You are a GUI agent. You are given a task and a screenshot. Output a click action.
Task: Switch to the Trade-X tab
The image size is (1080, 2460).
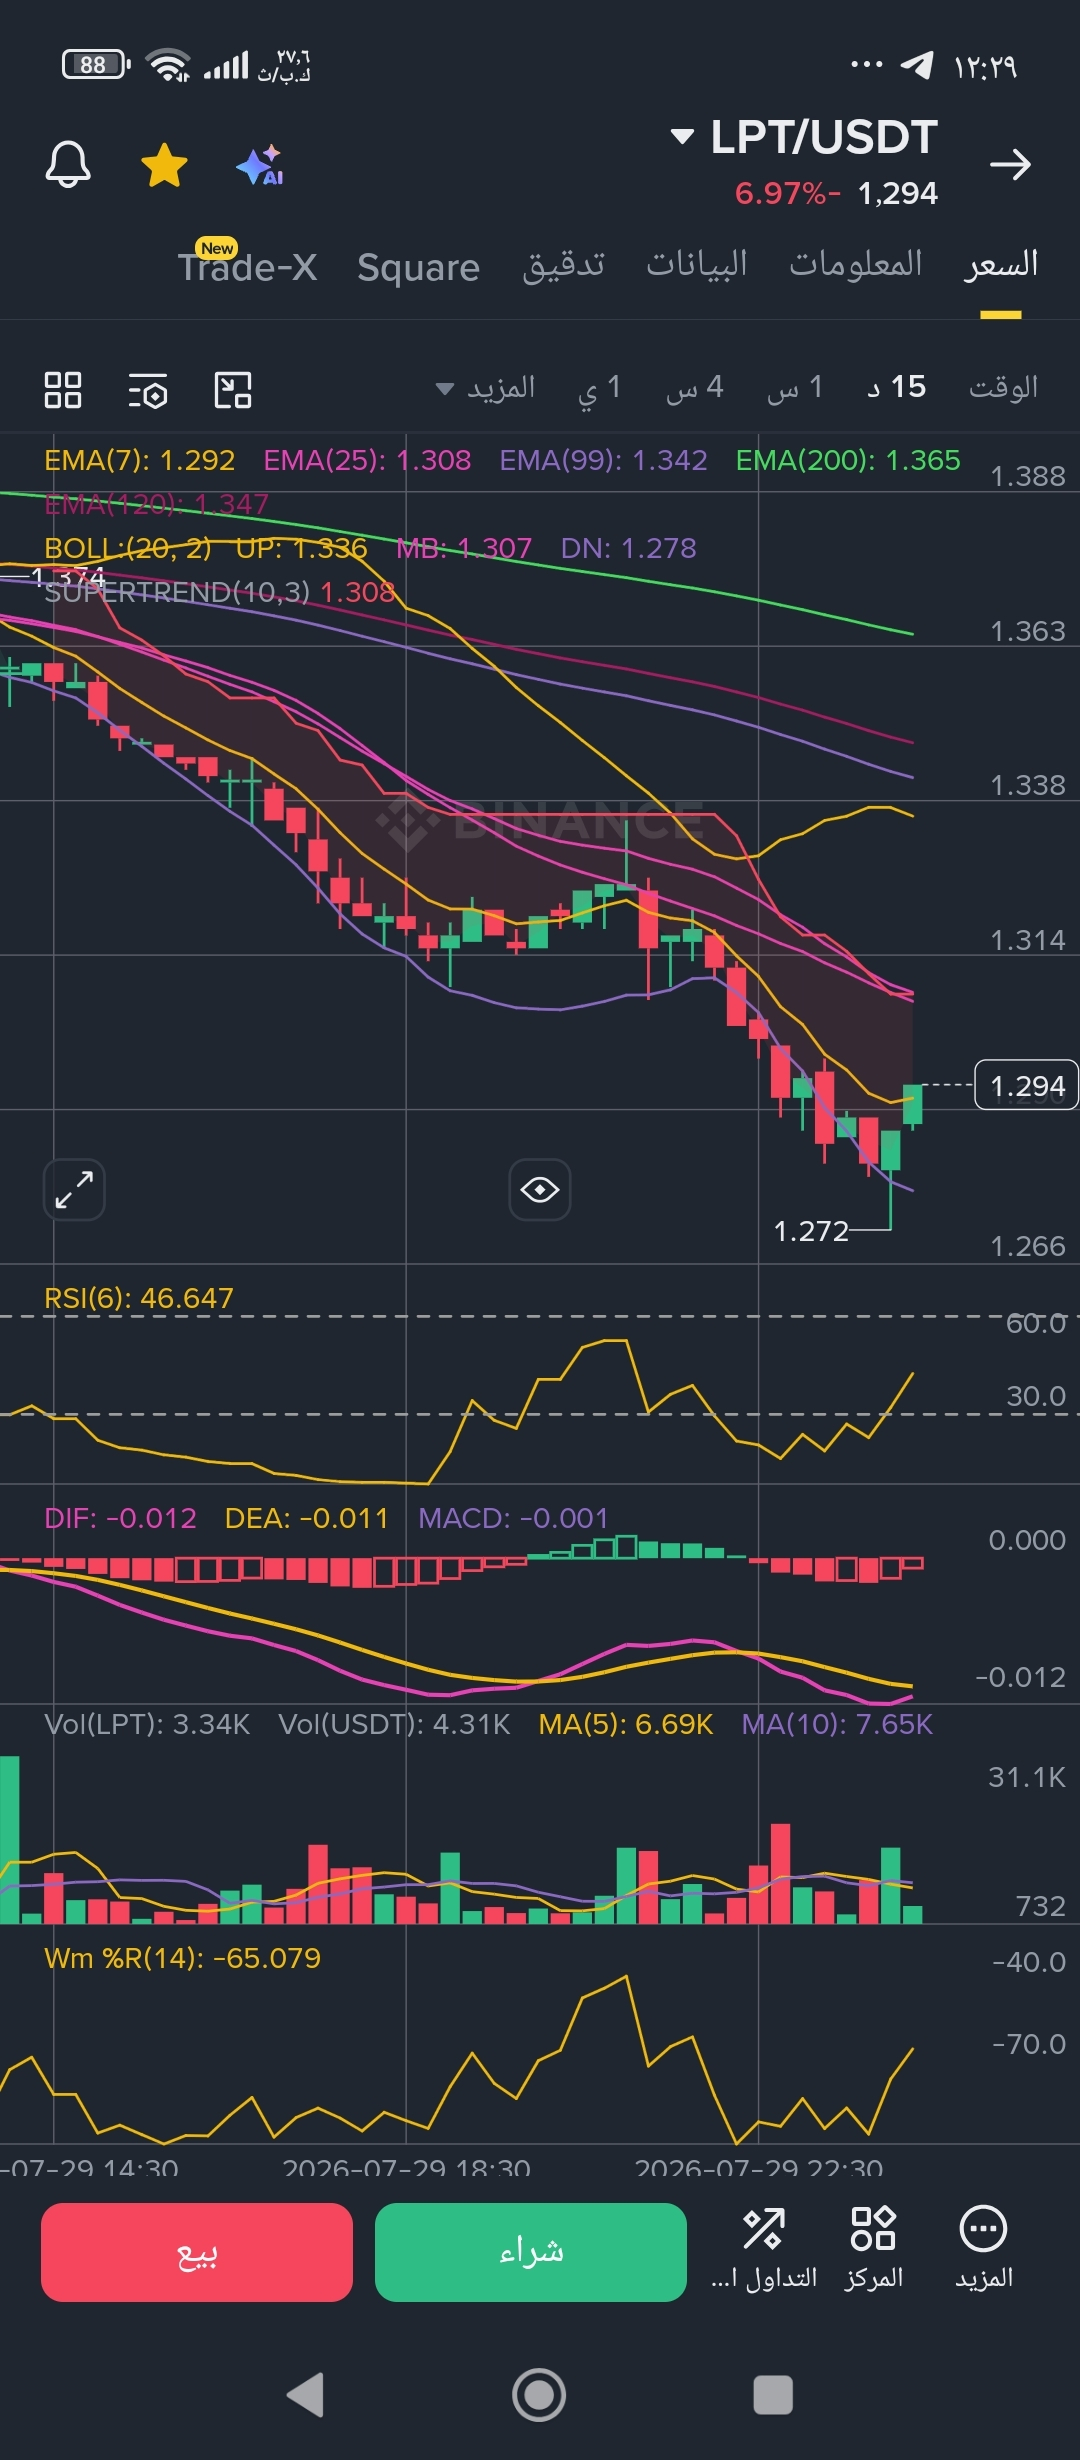click(247, 267)
